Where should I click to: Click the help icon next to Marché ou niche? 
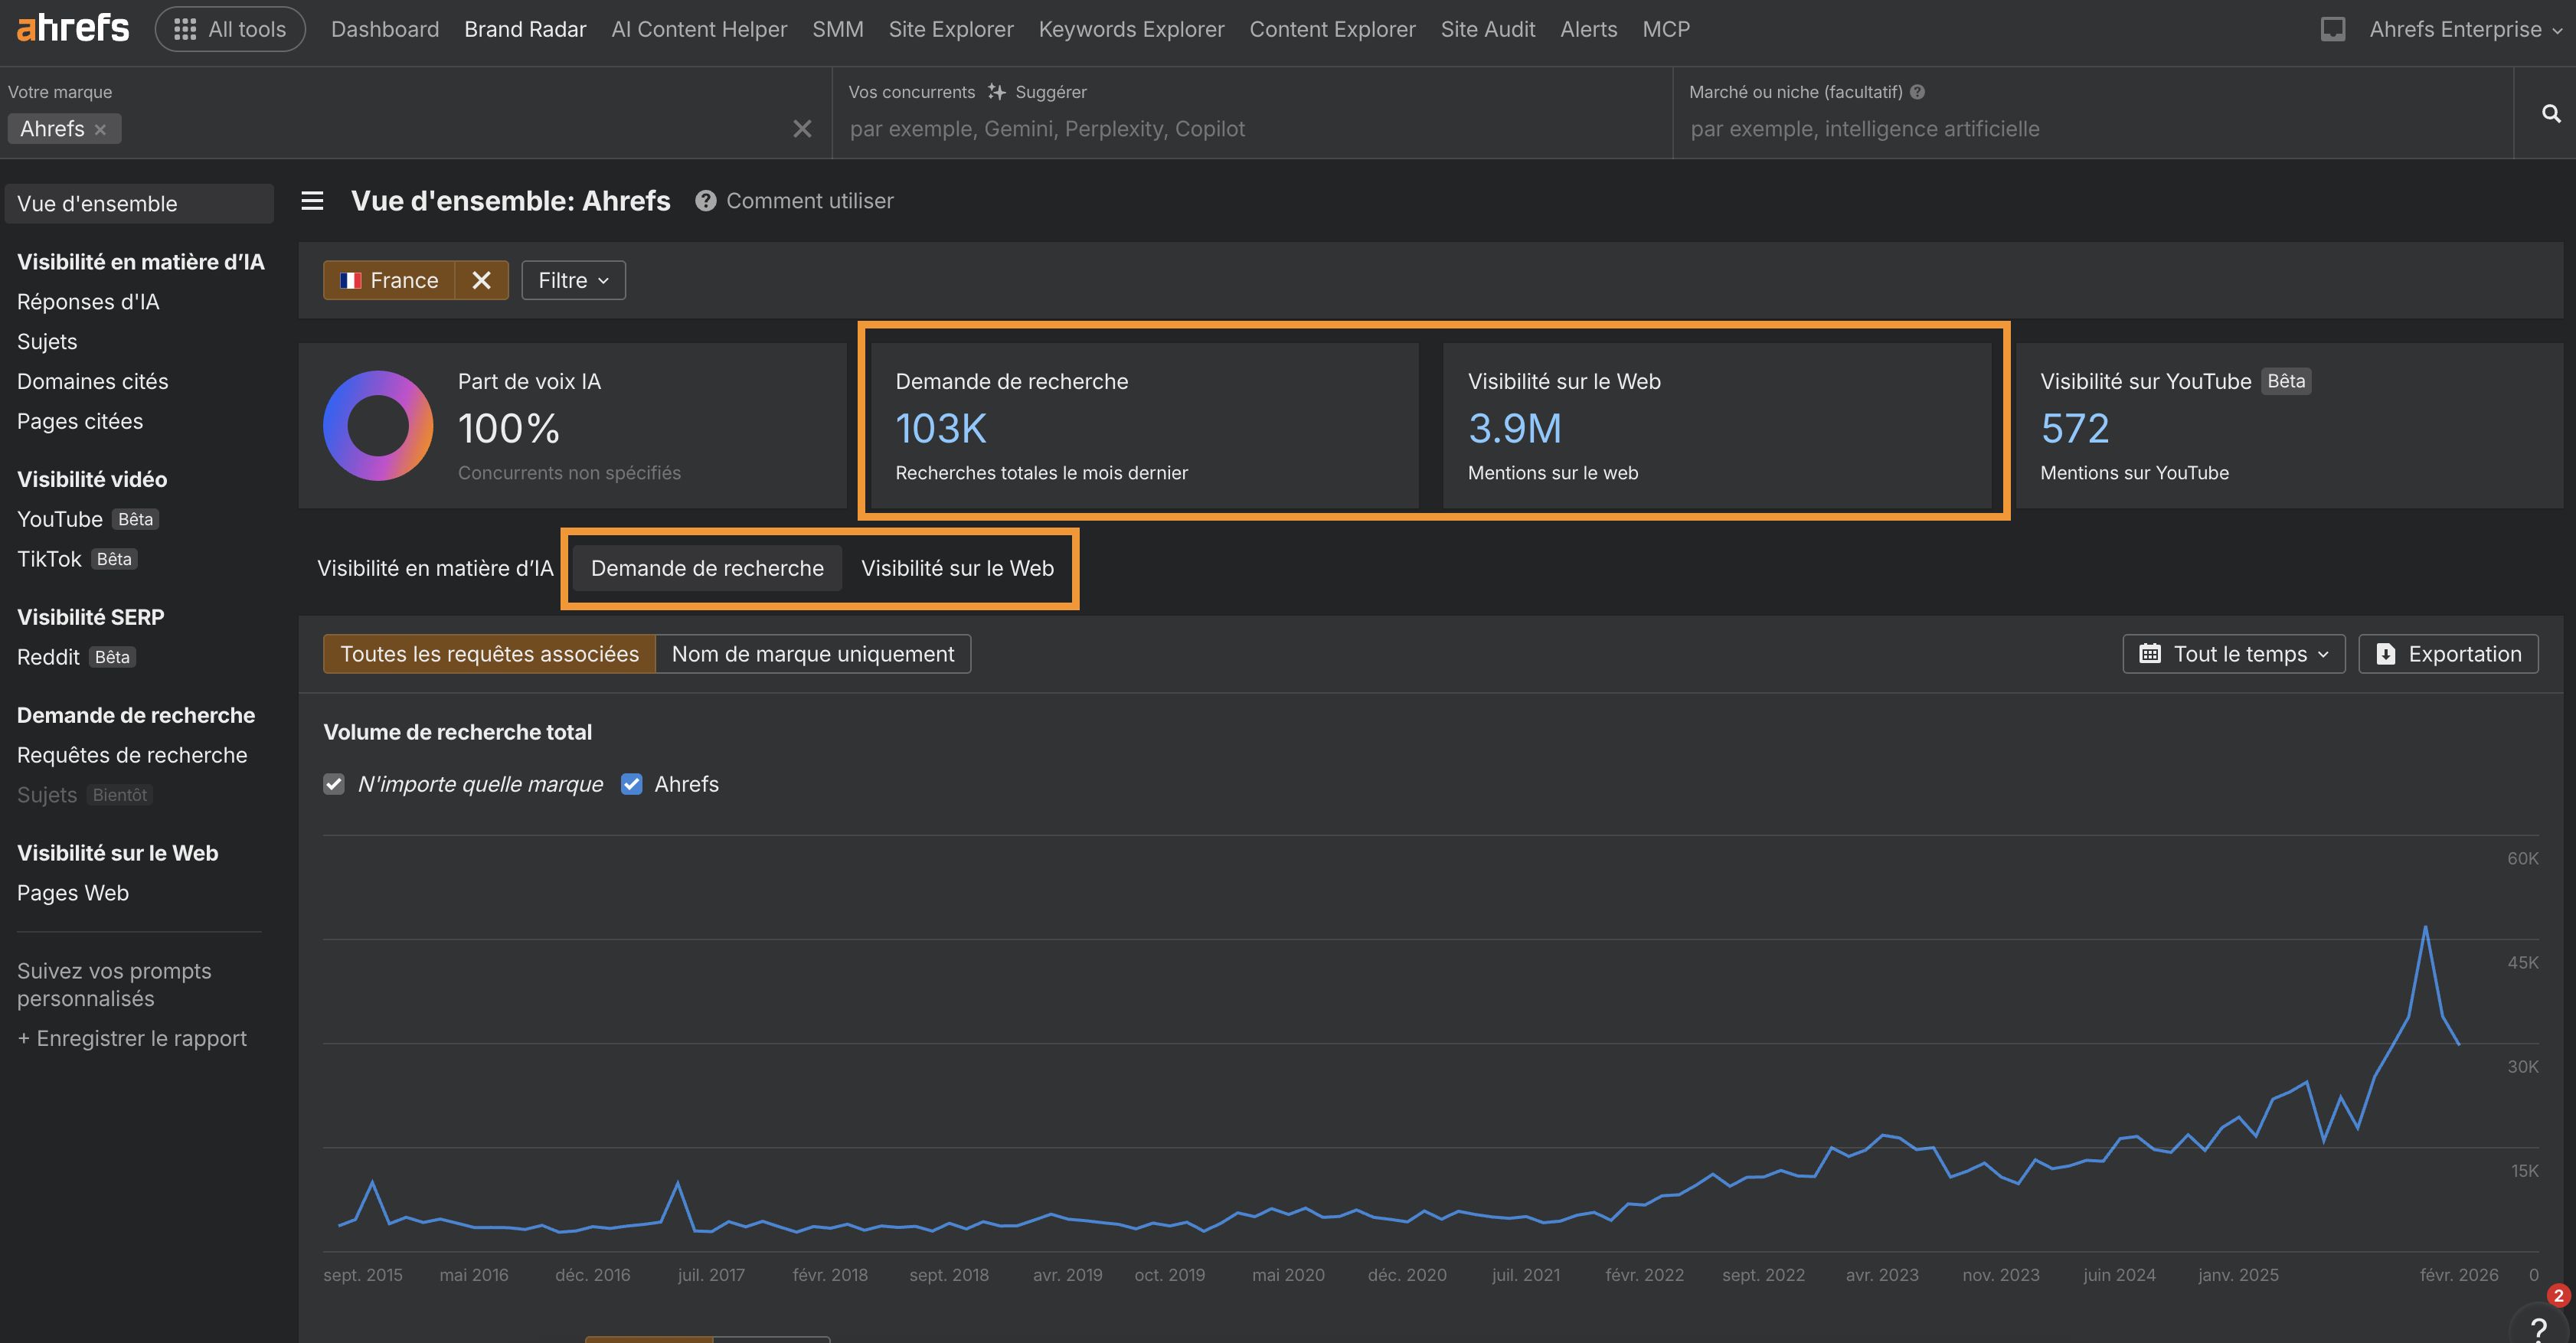click(1917, 92)
